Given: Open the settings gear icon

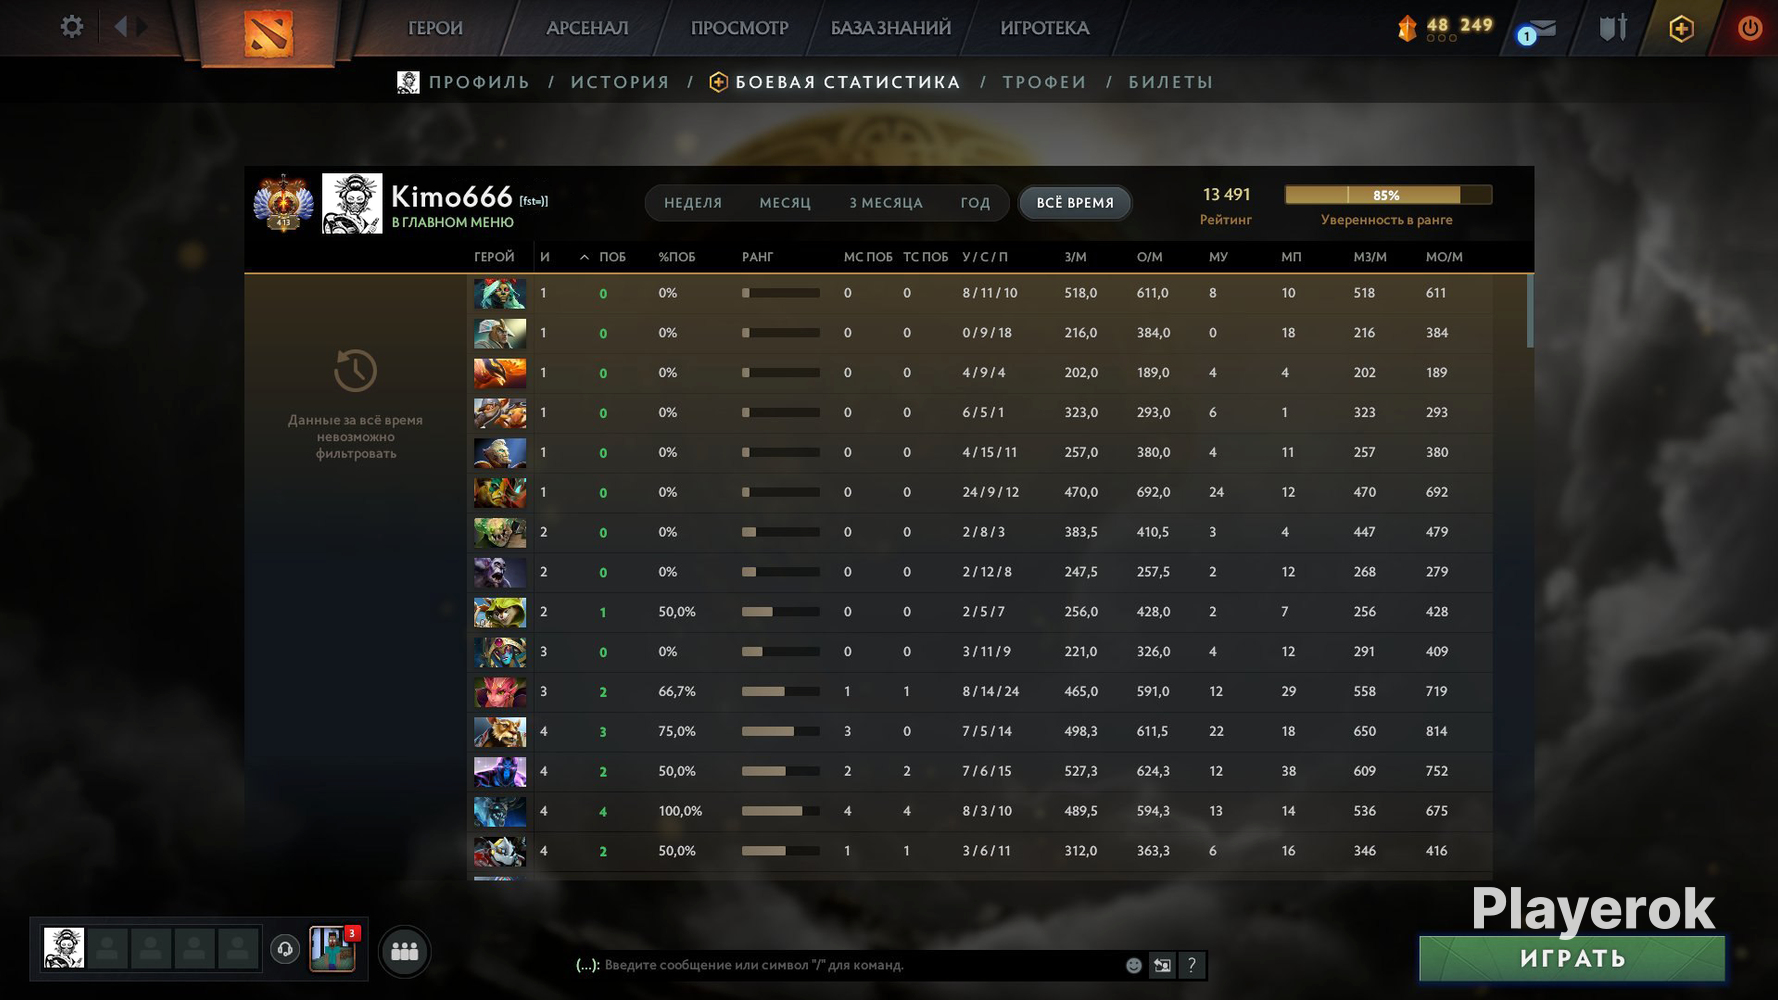Looking at the screenshot, I should (x=71, y=27).
